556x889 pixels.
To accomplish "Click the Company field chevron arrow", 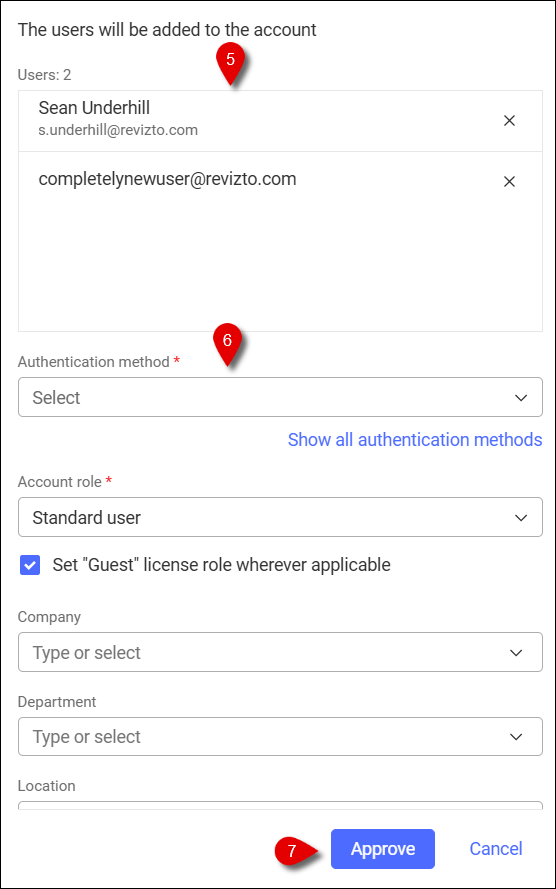I will point(516,653).
